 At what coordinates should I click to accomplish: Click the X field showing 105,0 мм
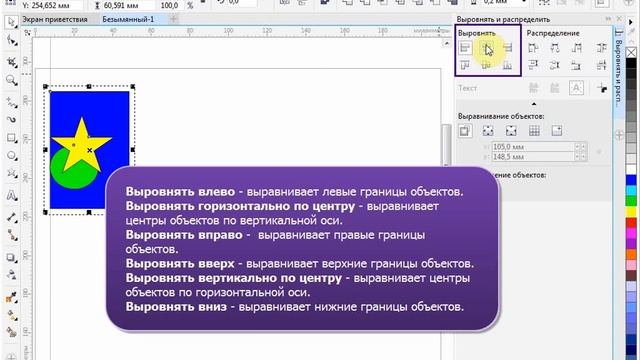coord(534,147)
